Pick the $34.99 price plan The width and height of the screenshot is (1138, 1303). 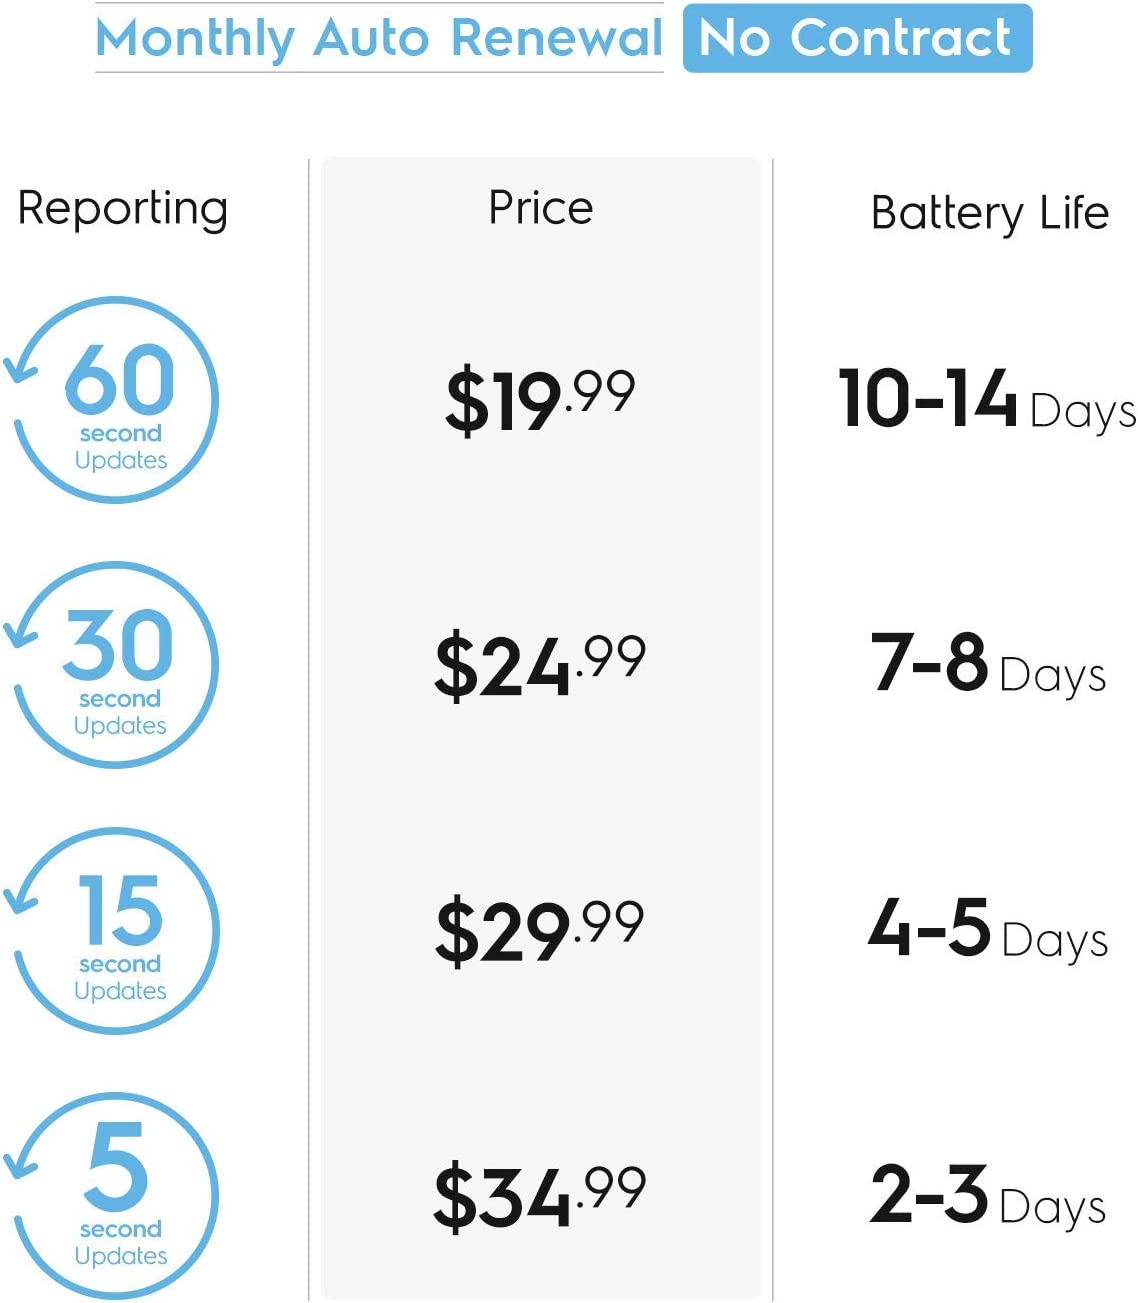(x=540, y=1195)
